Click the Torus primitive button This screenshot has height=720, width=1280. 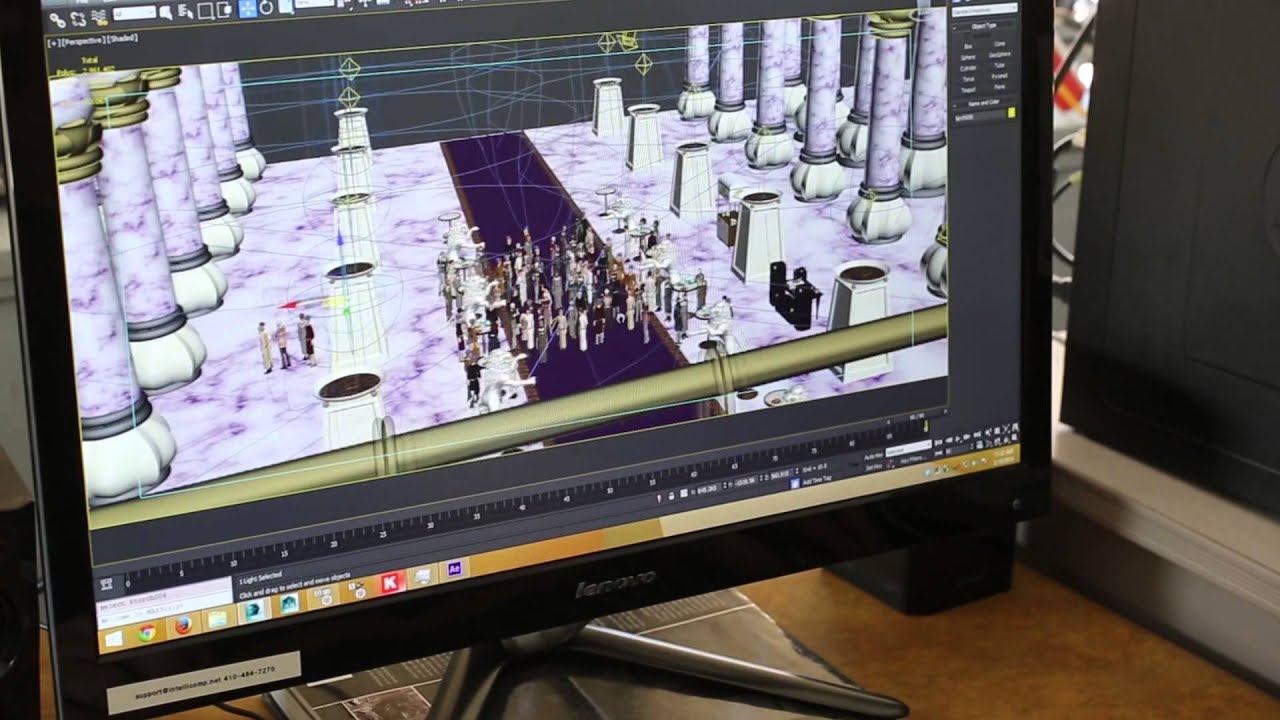click(x=968, y=79)
